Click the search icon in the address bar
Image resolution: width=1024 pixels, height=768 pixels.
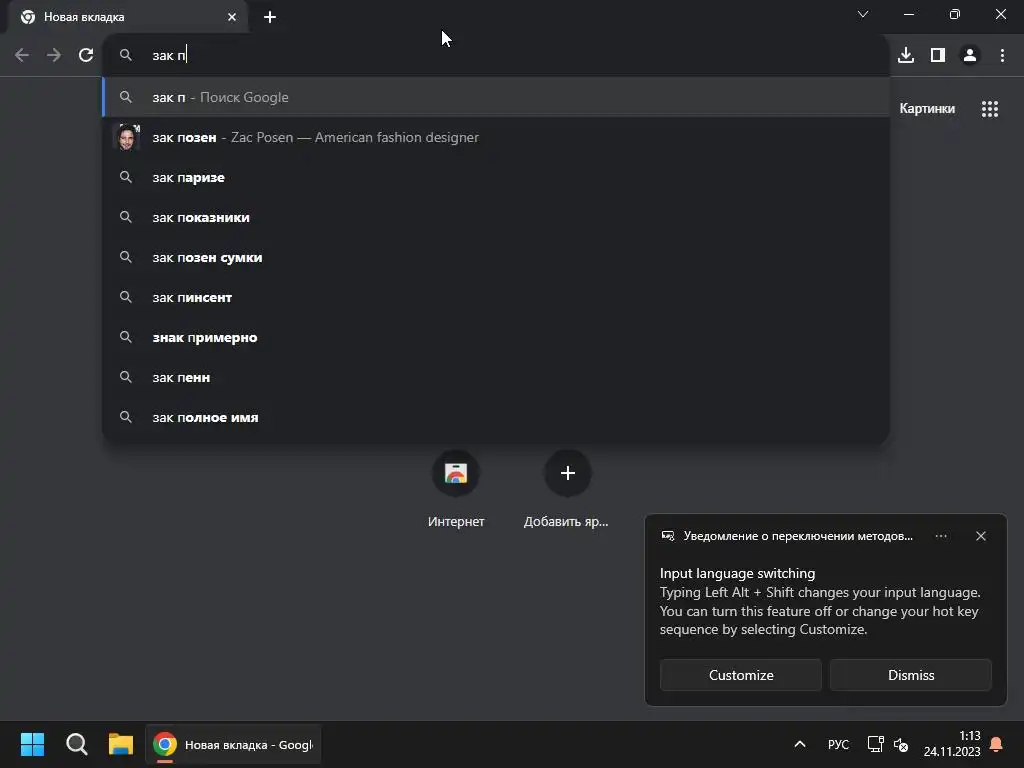(x=126, y=55)
